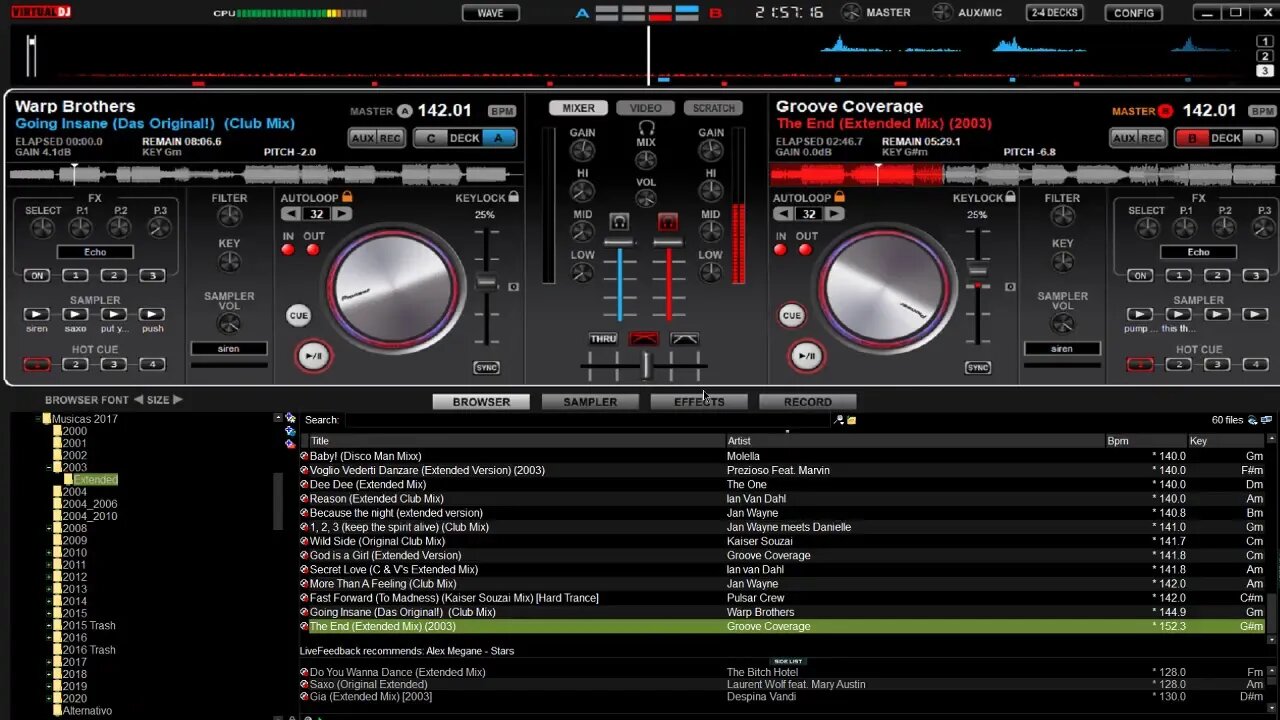Click right deck REC button

(x=1152, y=138)
